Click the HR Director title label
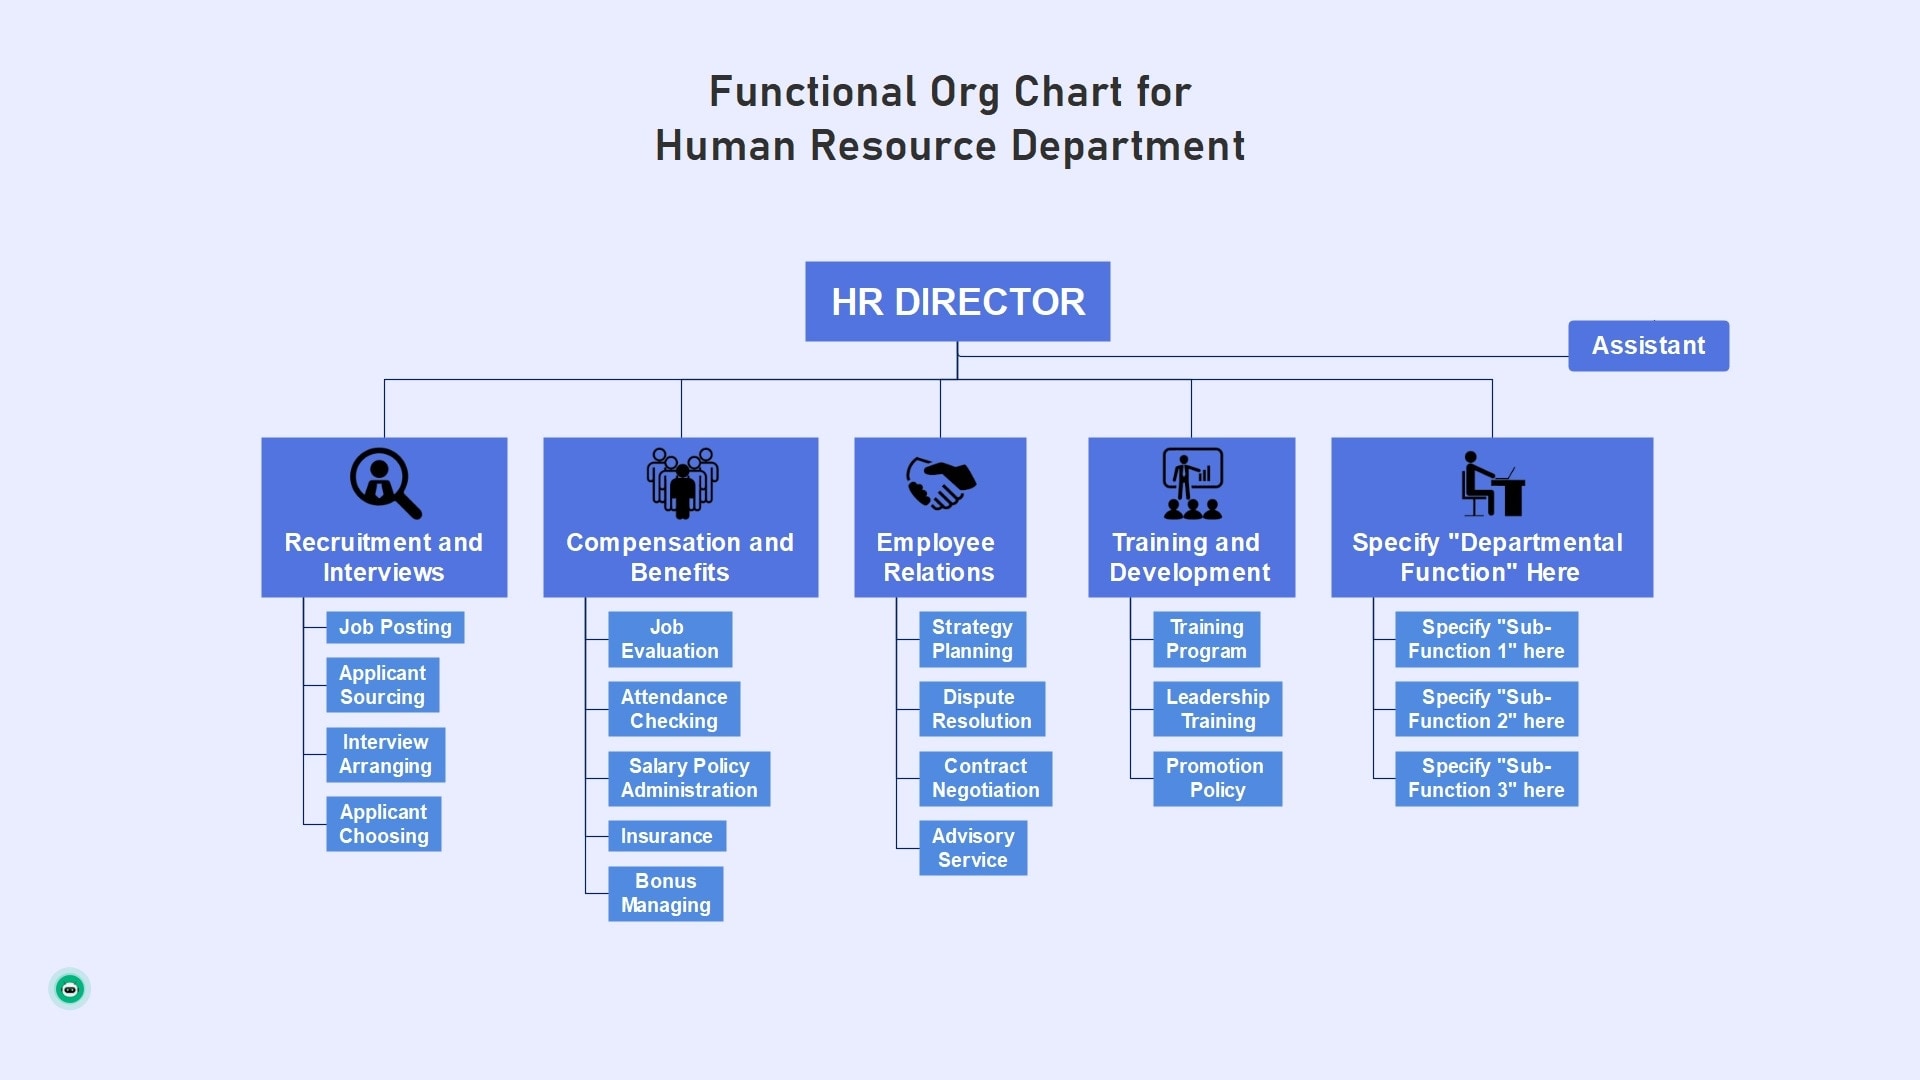This screenshot has width=1920, height=1080. (x=959, y=299)
